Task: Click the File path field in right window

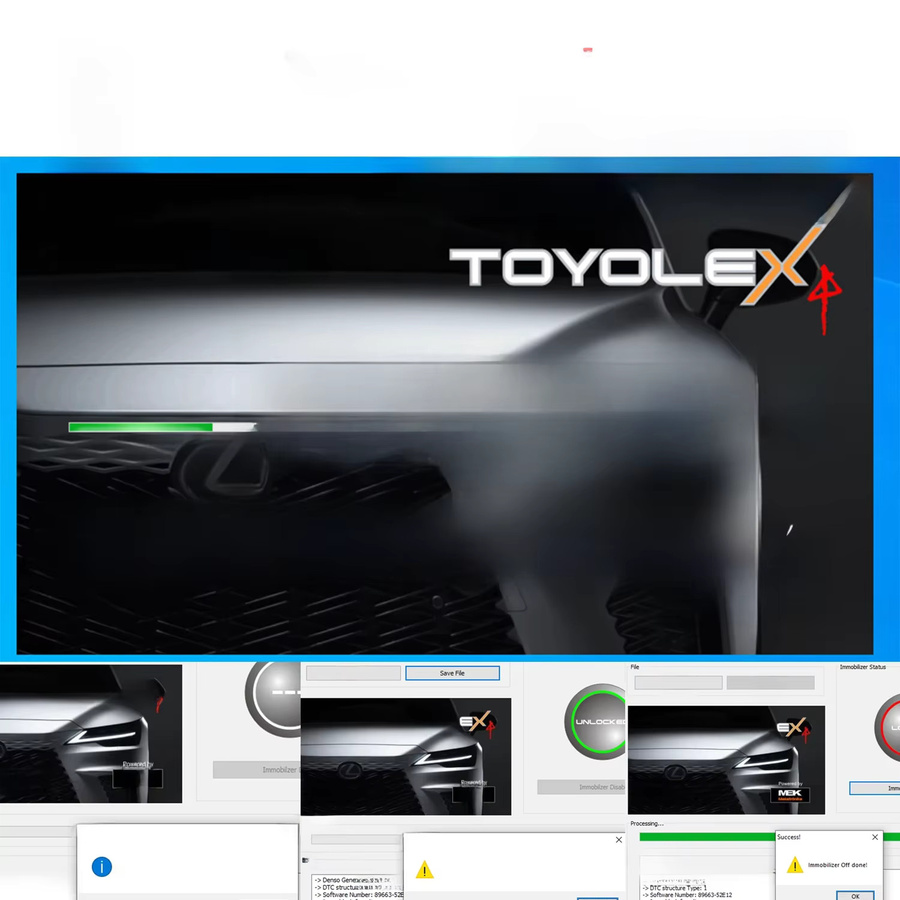Action: [x=678, y=682]
